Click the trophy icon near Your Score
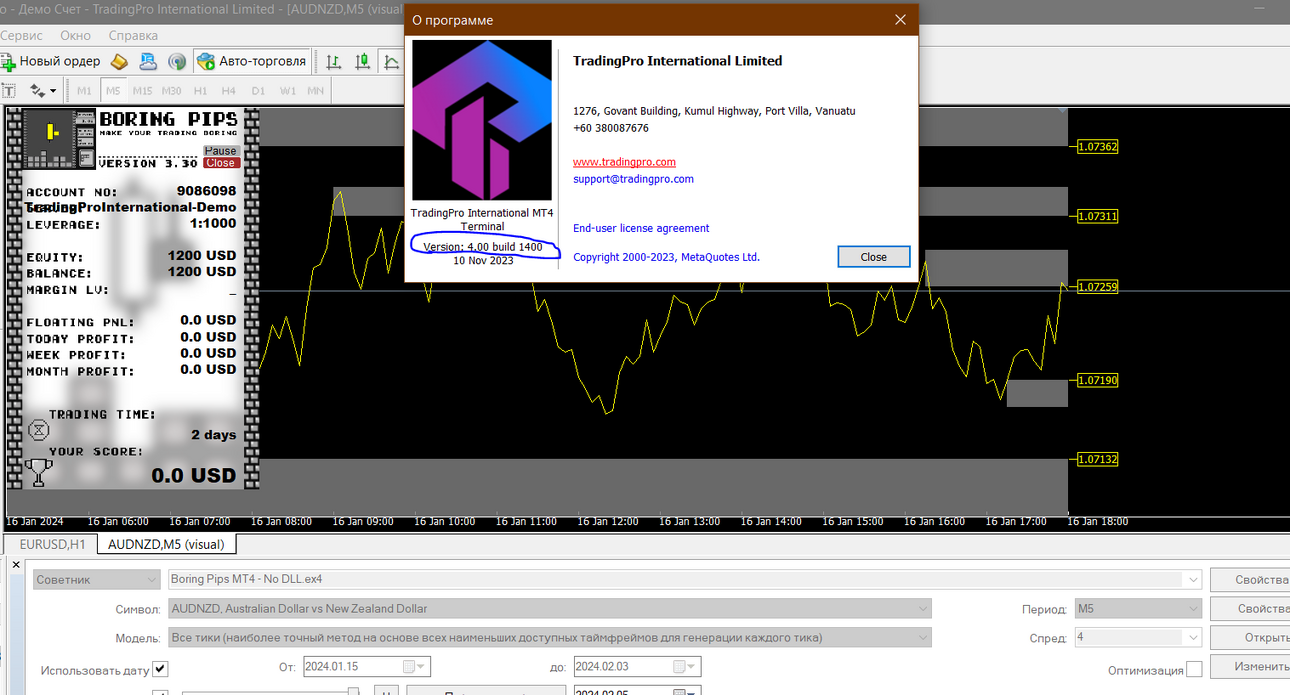Image resolution: width=1290 pixels, height=695 pixels. pos(39,472)
